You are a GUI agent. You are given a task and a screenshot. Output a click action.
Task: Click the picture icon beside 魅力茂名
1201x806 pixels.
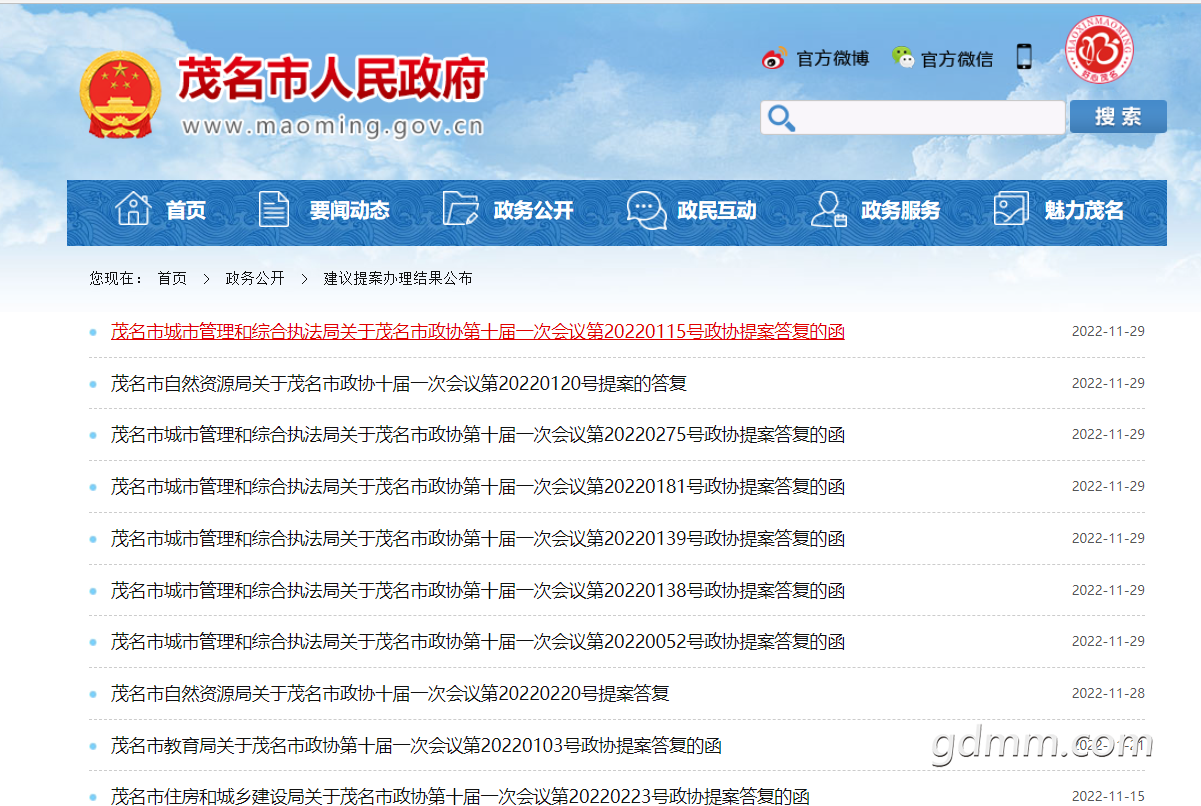click(x=1011, y=209)
